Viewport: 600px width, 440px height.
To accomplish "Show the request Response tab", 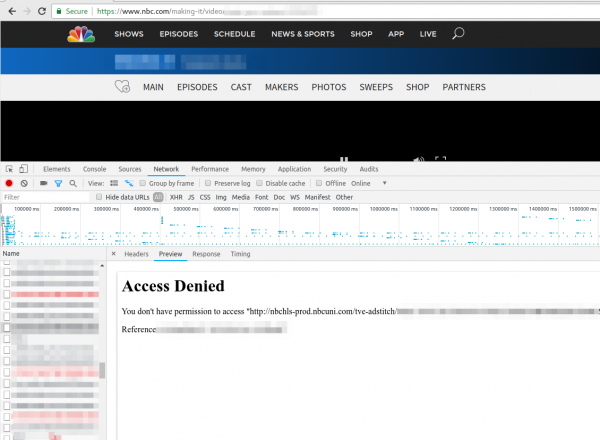I will (206, 254).
